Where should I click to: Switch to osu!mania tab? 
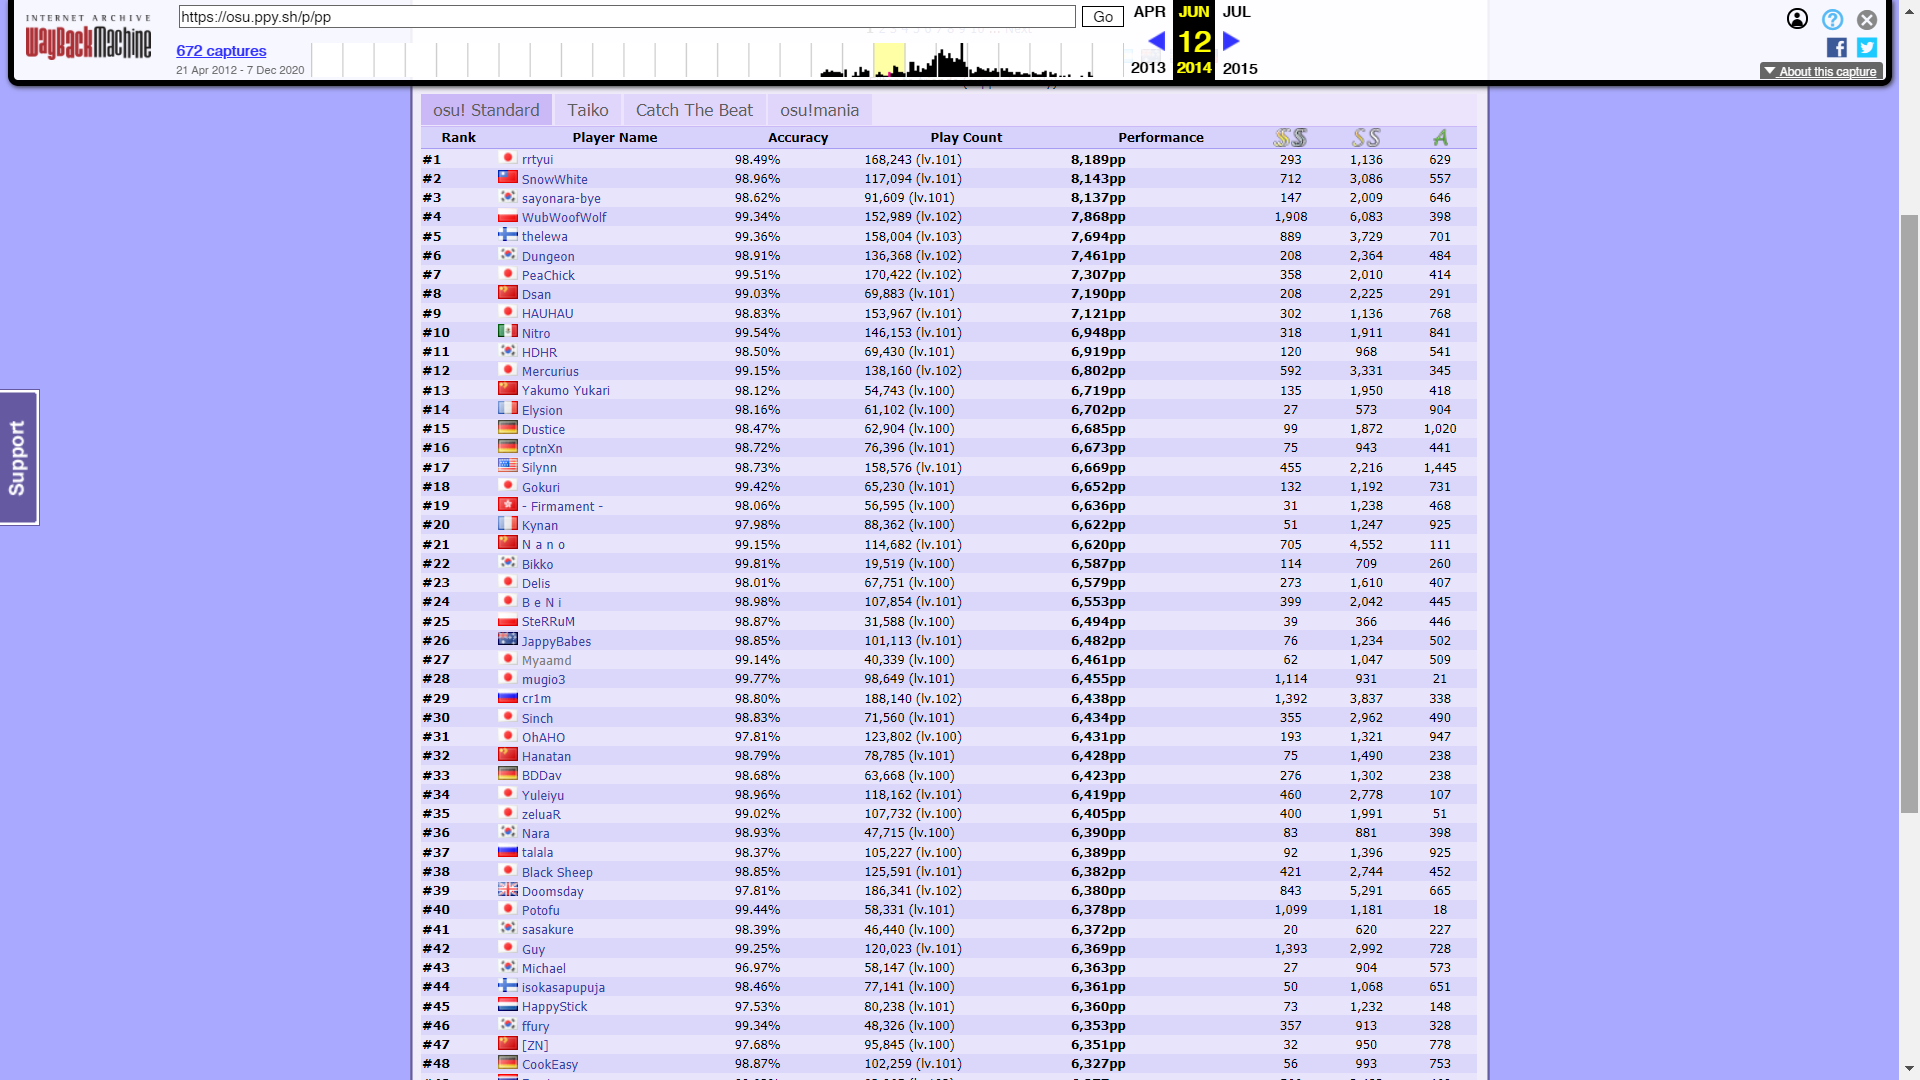tap(819, 110)
